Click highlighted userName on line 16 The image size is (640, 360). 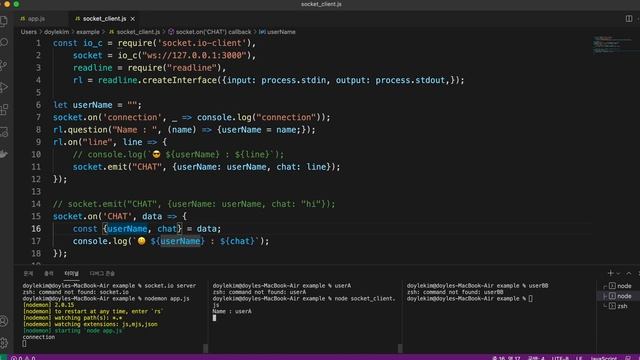pyautogui.click(x=127, y=229)
